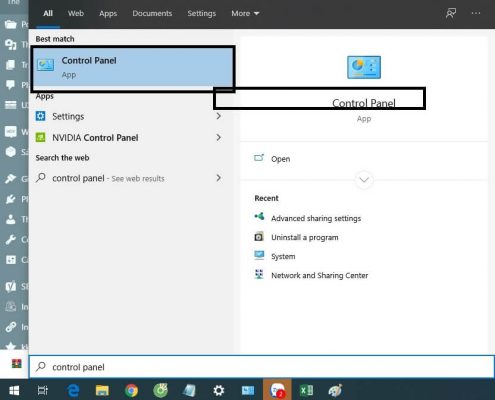Click the notepad-like icon on taskbar
This screenshot has width=495, height=400.
(x=190, y=390)
